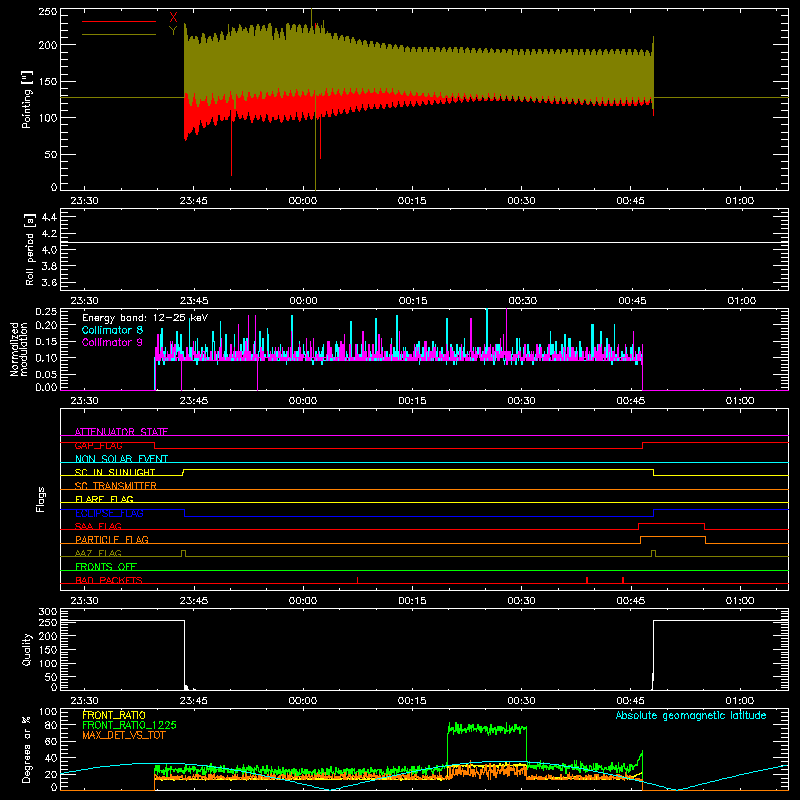Click the 200 value on Pointing axis

pos(48,45)
